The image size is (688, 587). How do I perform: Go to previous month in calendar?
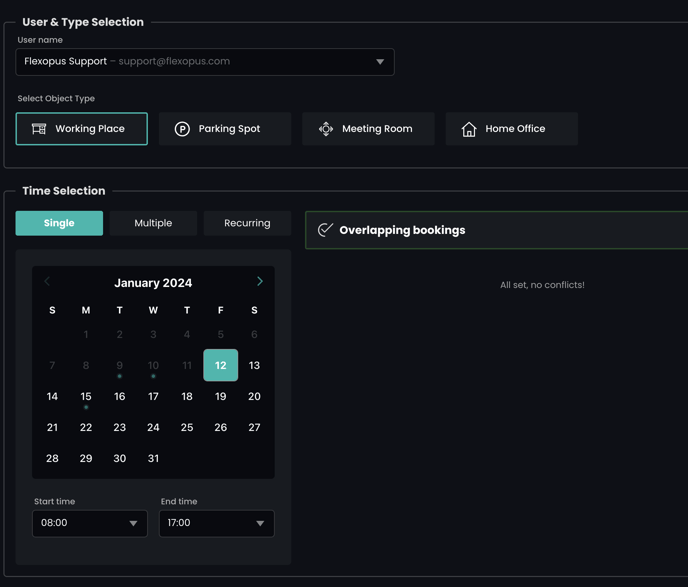pyautogui.click(x=47, y=281)
